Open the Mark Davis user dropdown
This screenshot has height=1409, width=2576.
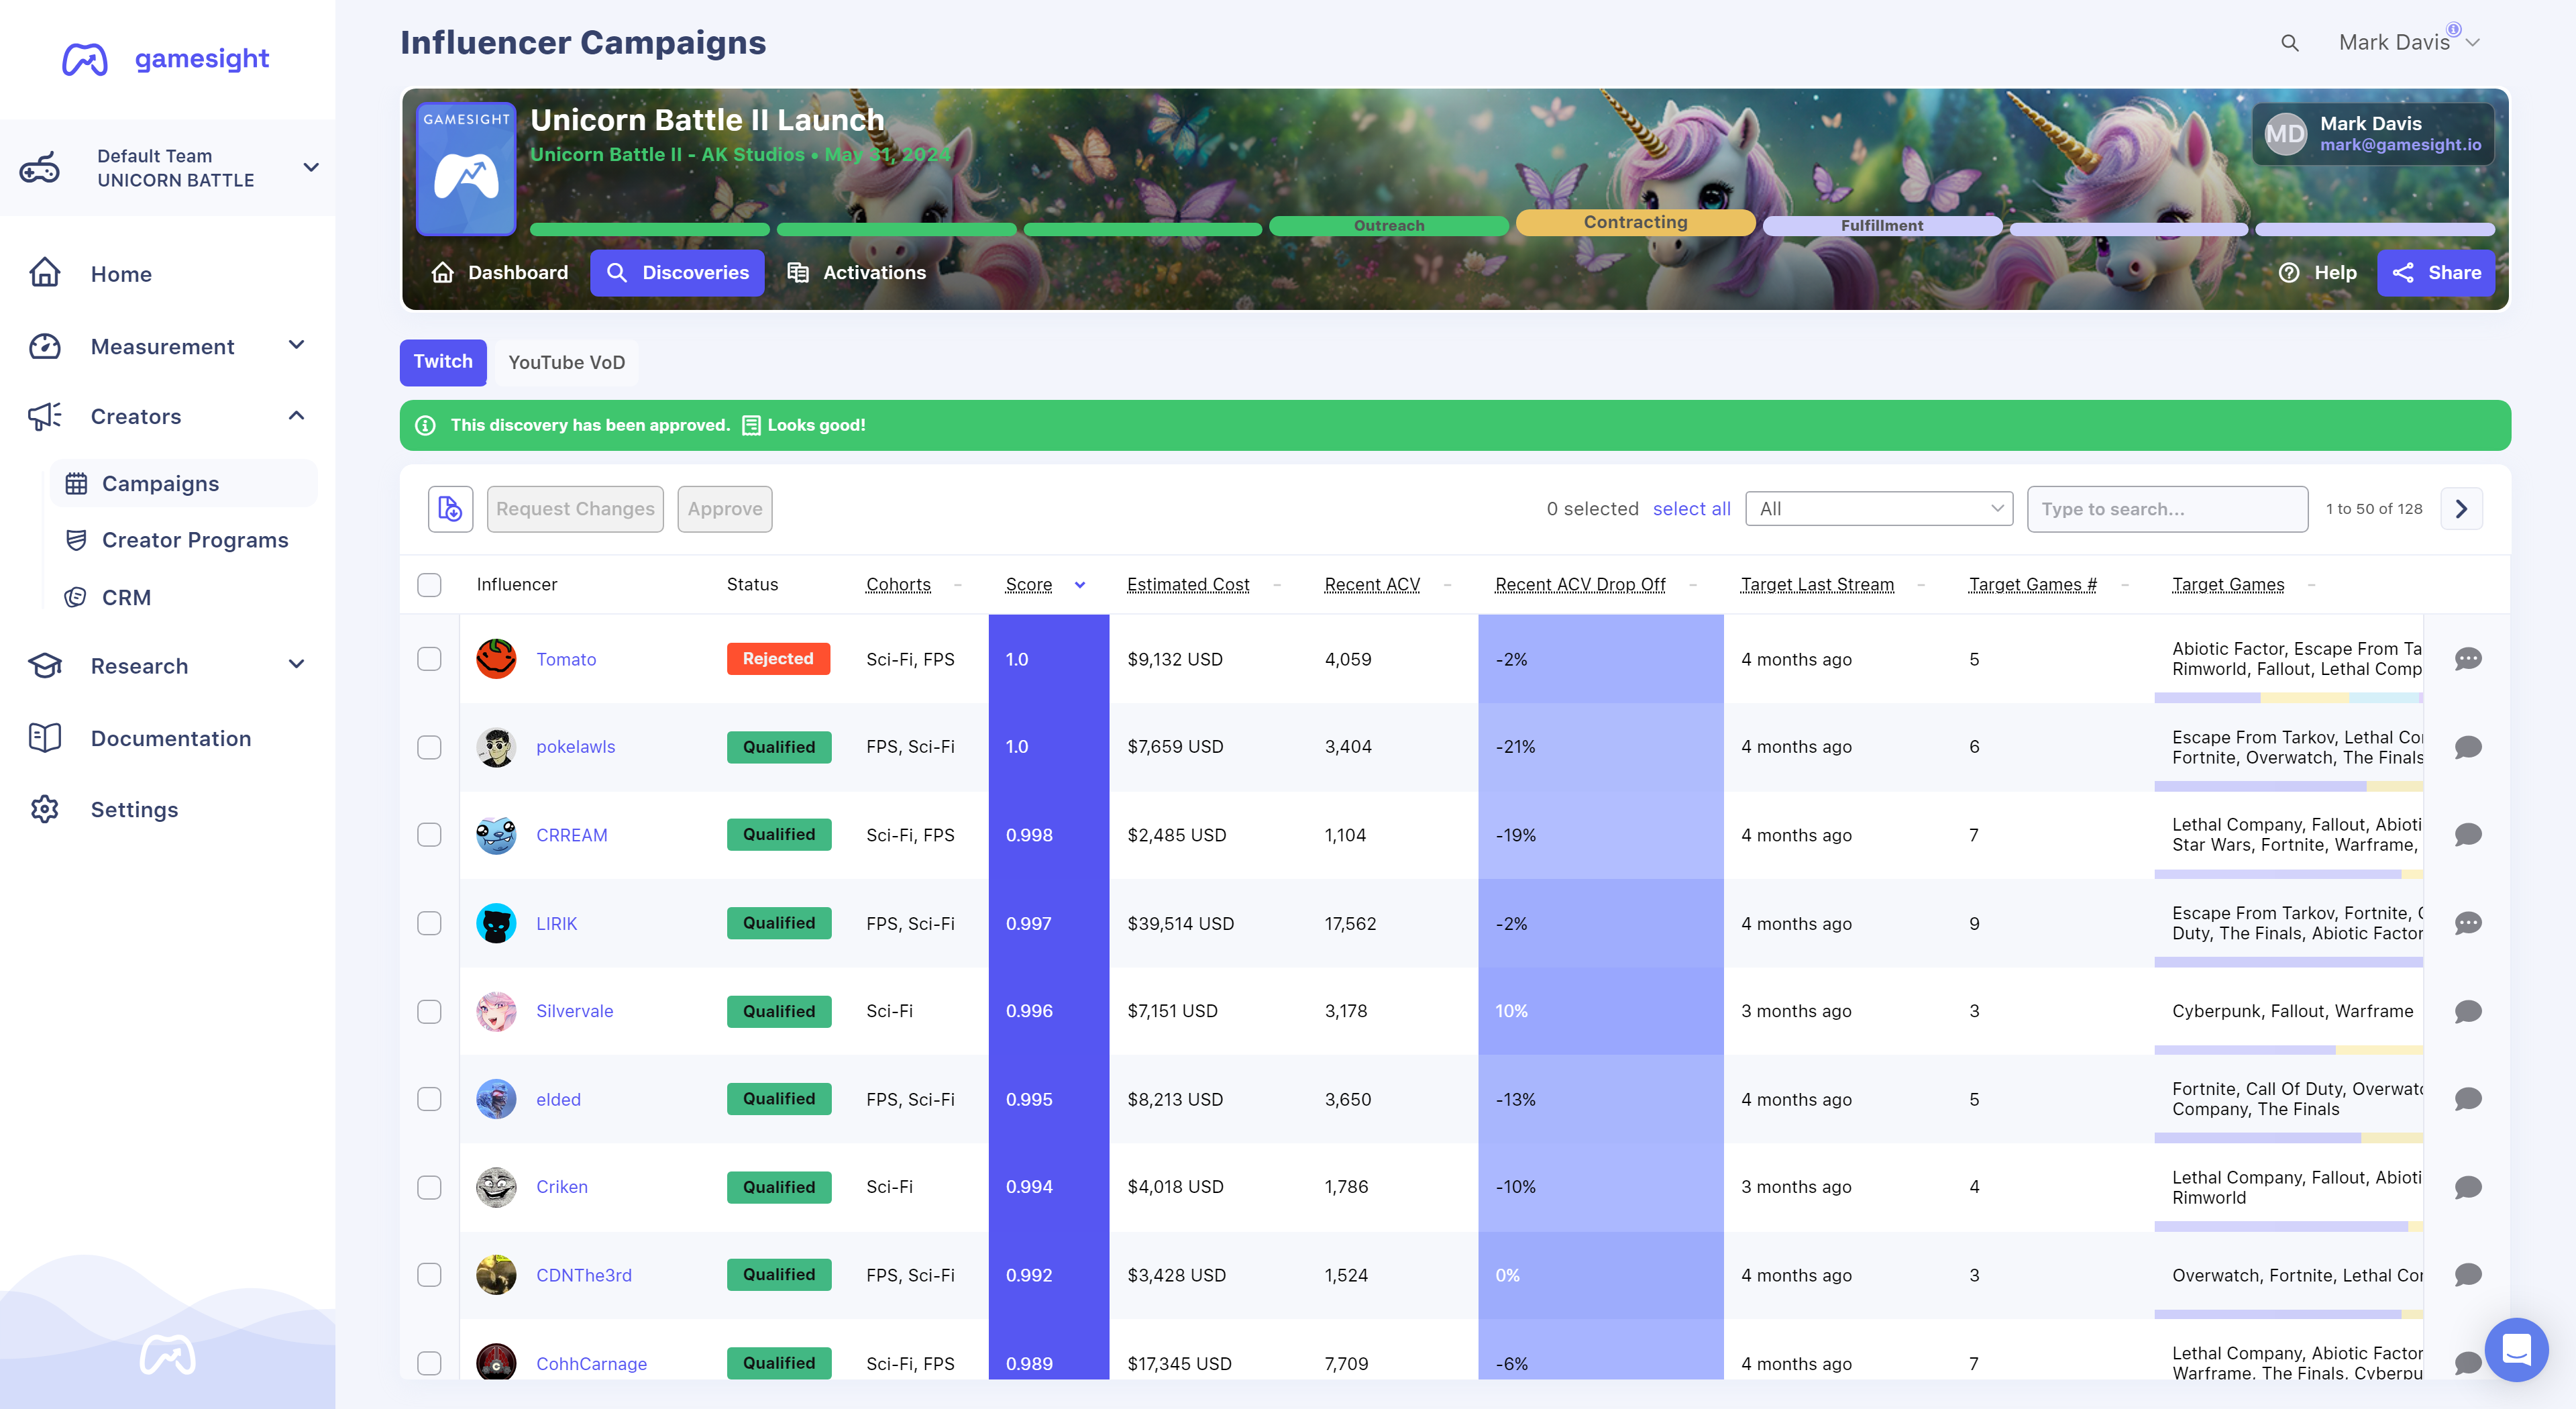coord(2408,42)
